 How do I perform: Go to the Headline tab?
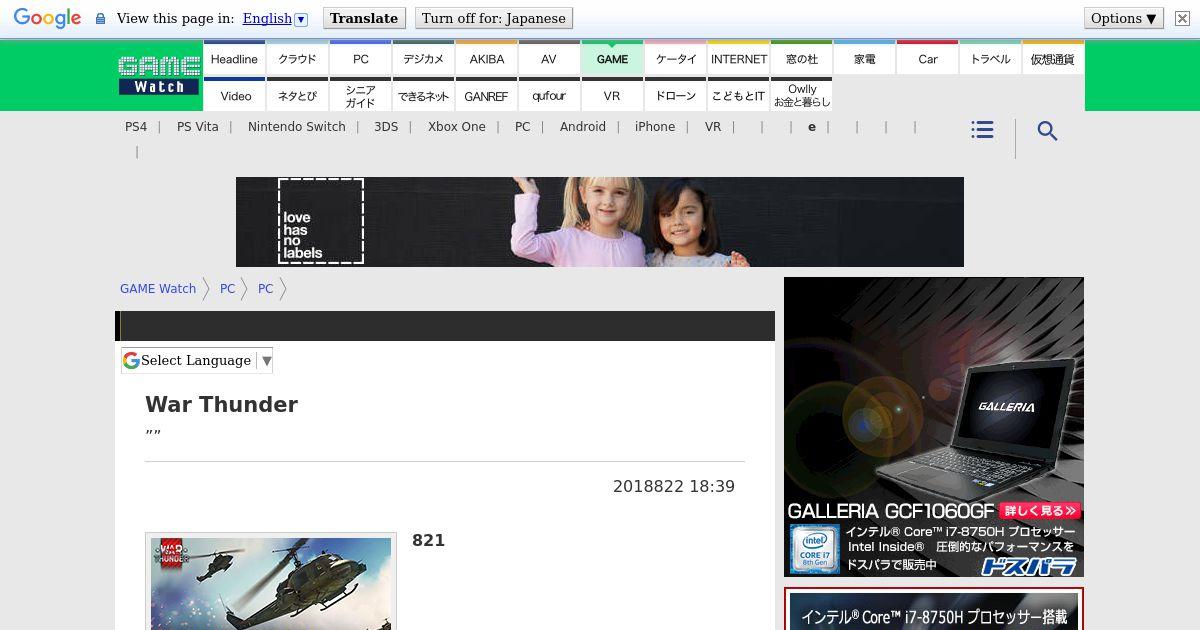click(x=234, y=59)
